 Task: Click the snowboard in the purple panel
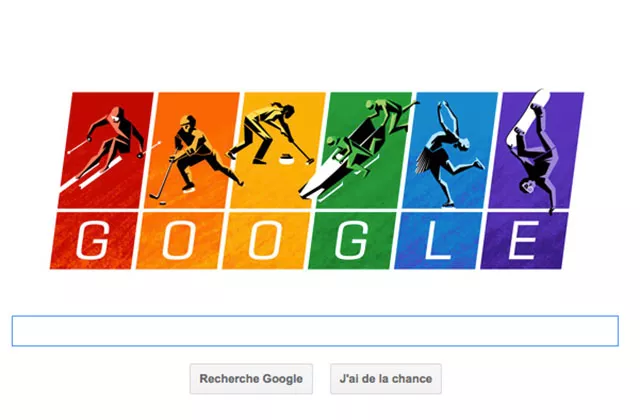(x=528, y=118)
